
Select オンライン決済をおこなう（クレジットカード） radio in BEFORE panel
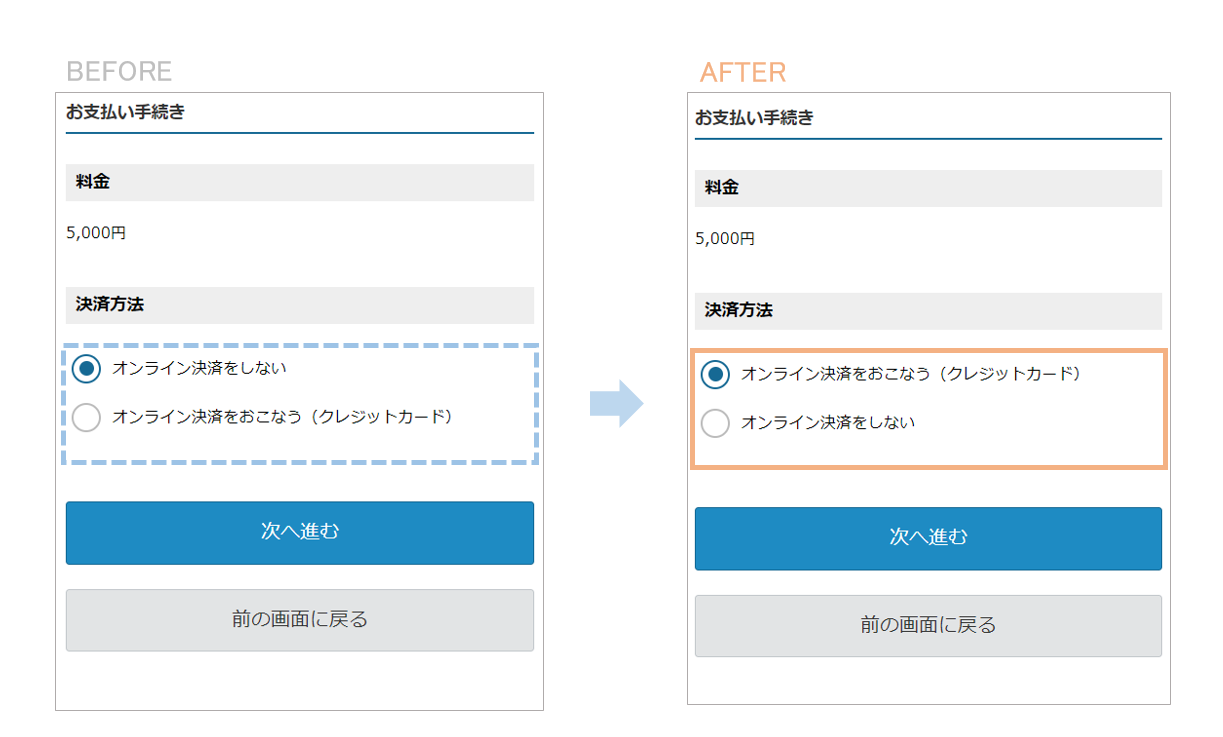tap(86, 417)
